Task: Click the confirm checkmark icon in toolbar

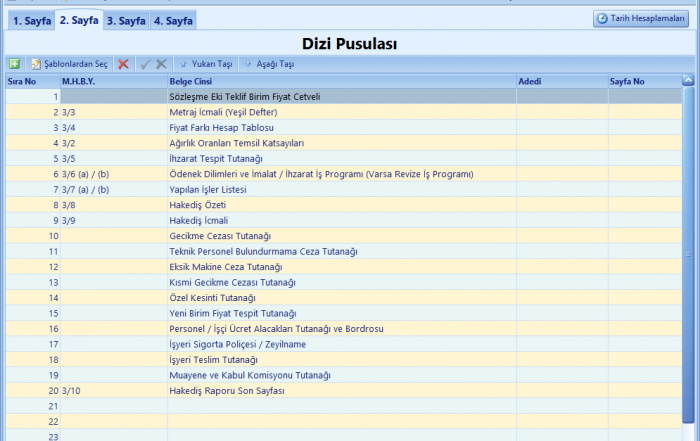Action: click(x=145, y=64)
